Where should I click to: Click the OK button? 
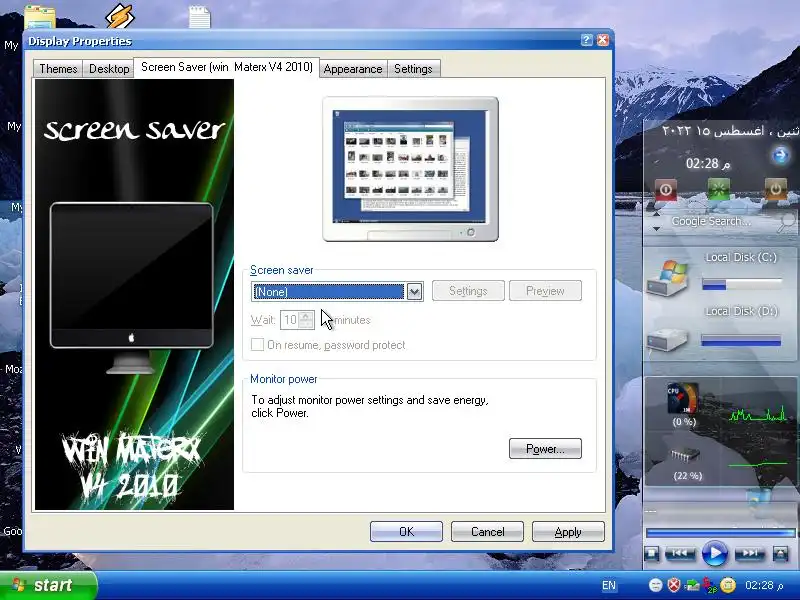pyautogui.click(x=406, y=532)
